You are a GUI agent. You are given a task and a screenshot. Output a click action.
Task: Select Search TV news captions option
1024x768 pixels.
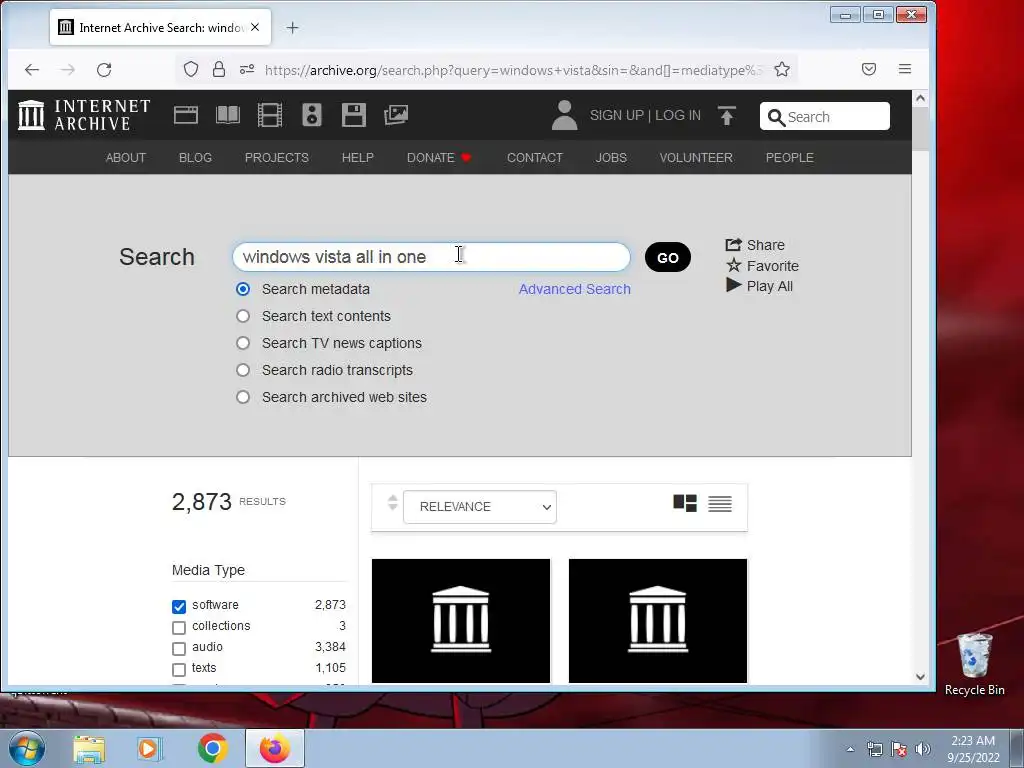coord(243,343)
